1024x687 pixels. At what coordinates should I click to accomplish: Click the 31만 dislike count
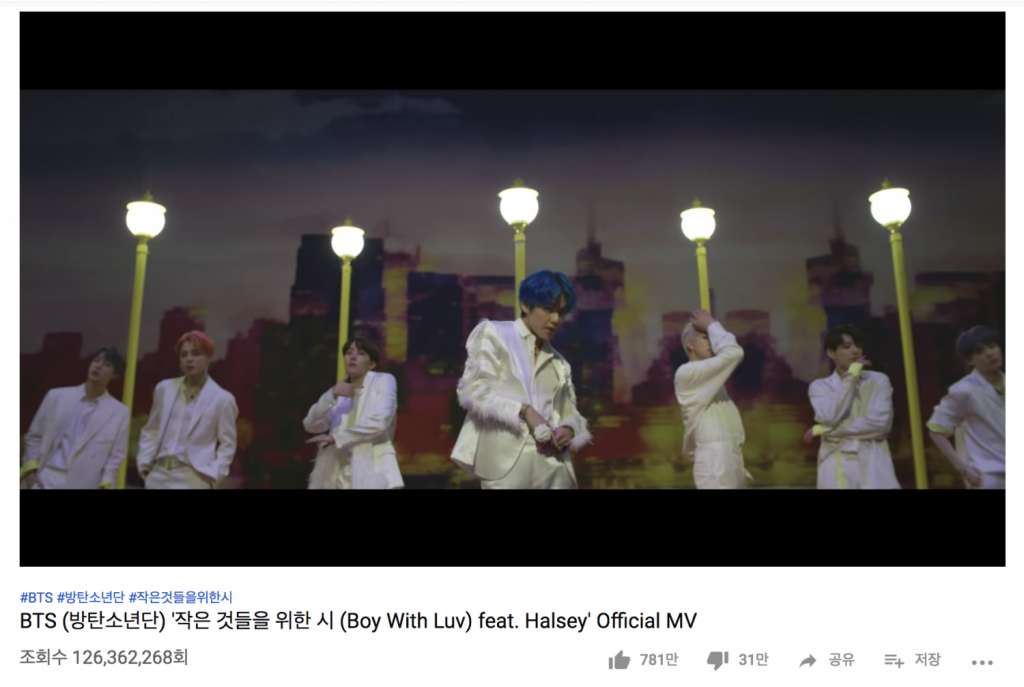(x=753, y=660)
